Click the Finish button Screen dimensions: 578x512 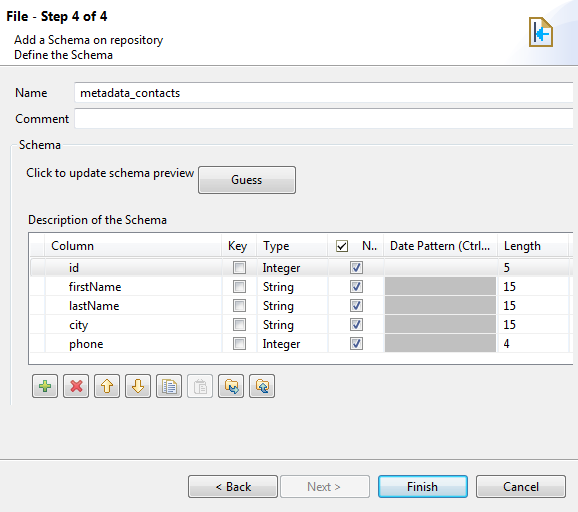tap(423, 487)
